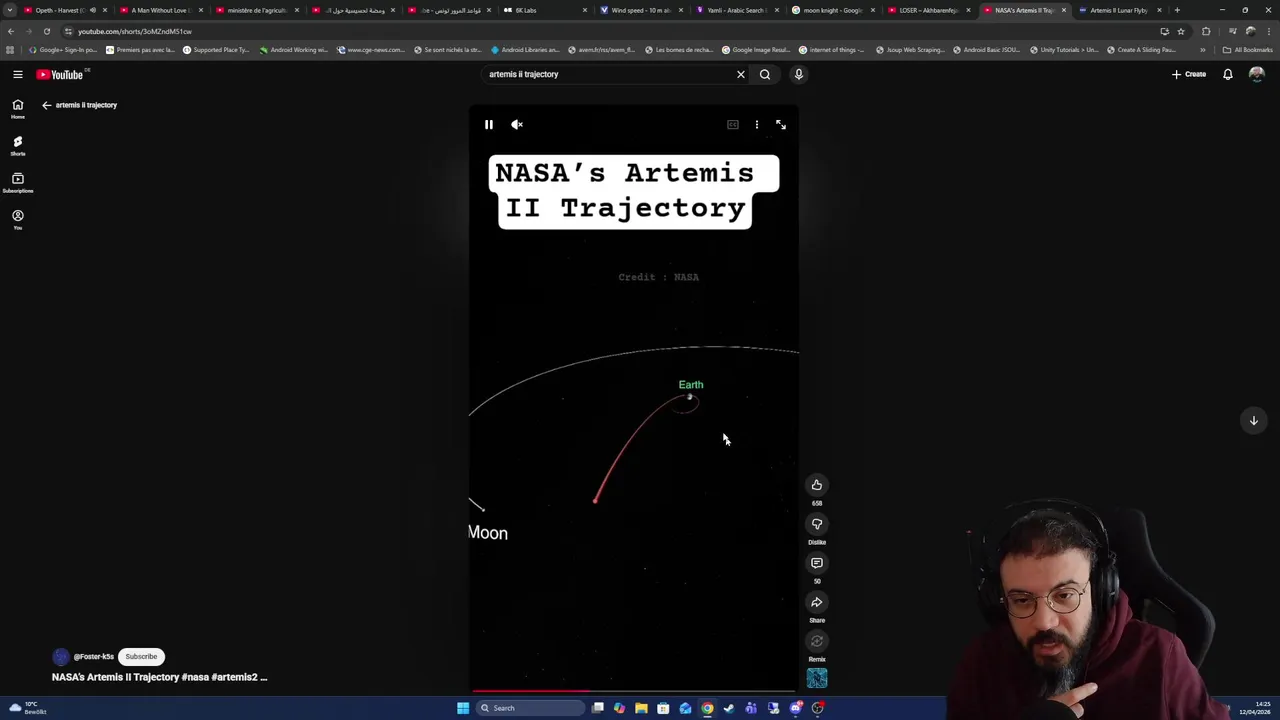Click the browser address bar URL

(135, 31)
